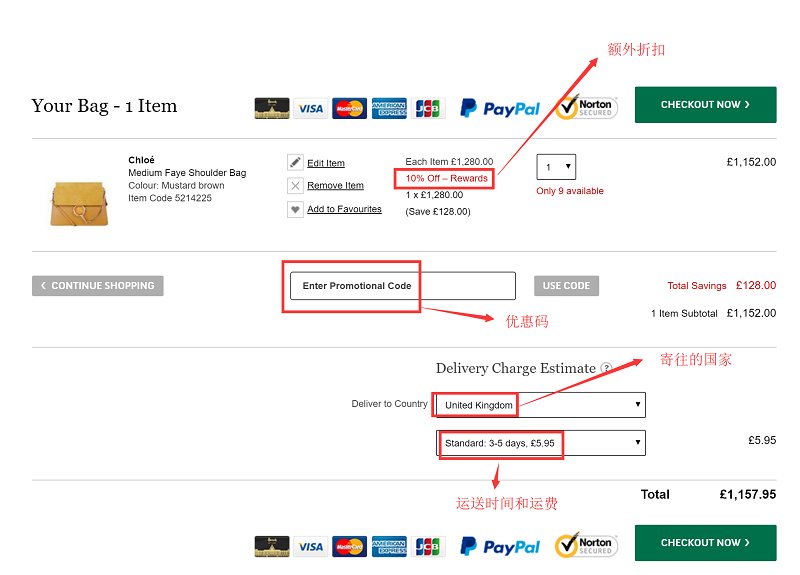This screenshot has height=575, width=800.
Task: Focus the Enter Promotional Code field
Action: [403, 286]
